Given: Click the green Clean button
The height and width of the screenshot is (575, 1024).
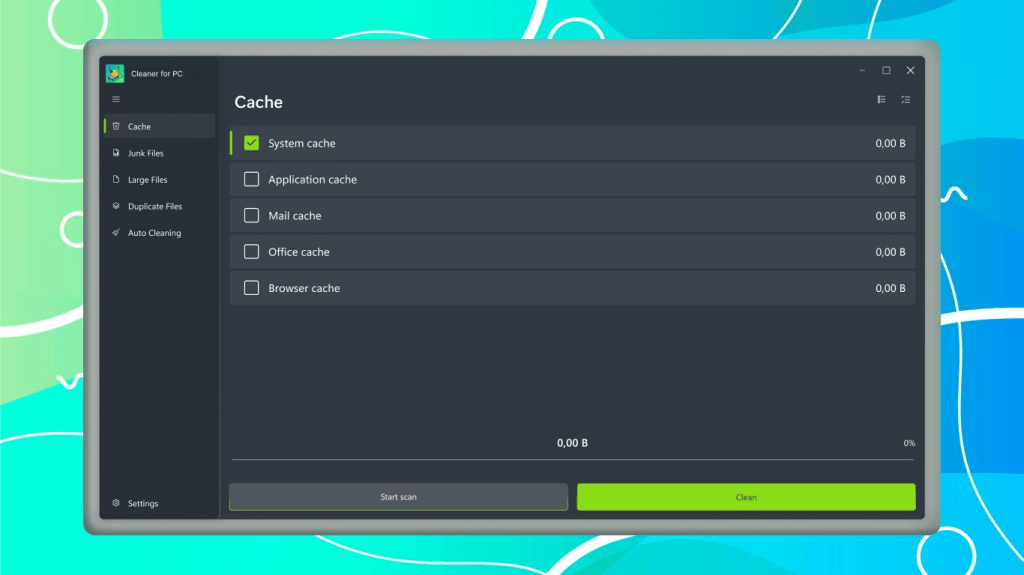Looking at the screenshot, I should [x=746, y=497].
